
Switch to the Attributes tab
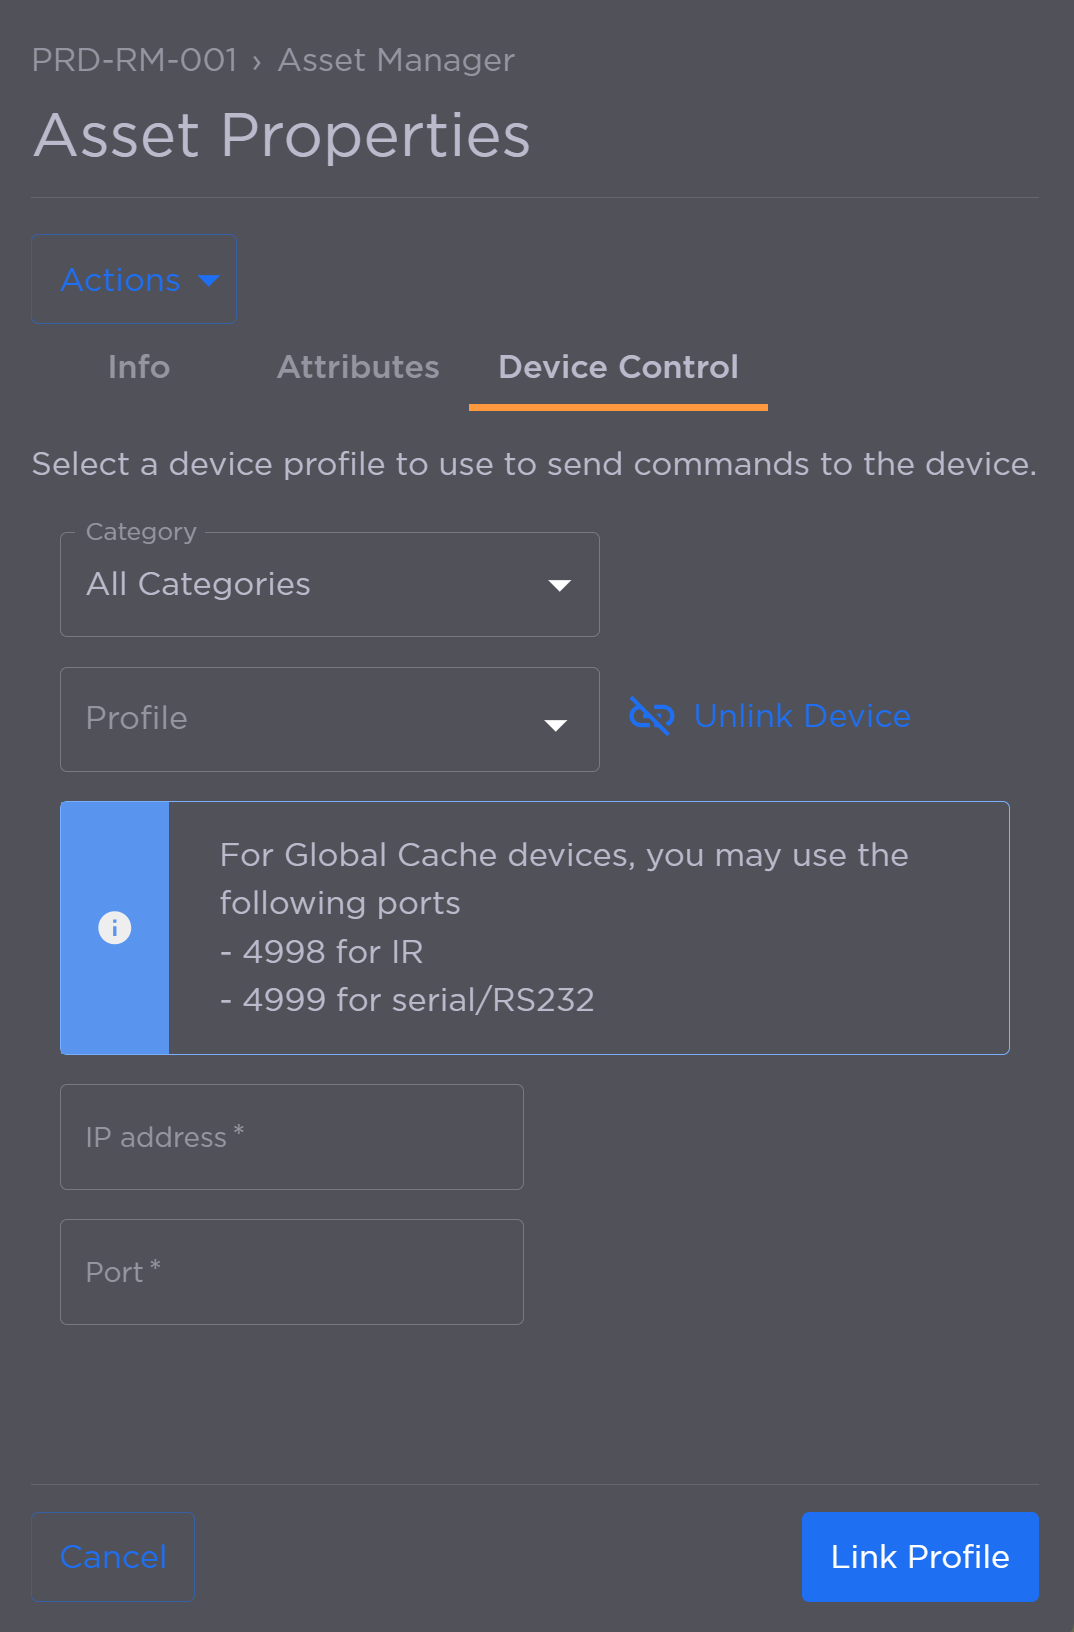point(357,367)
